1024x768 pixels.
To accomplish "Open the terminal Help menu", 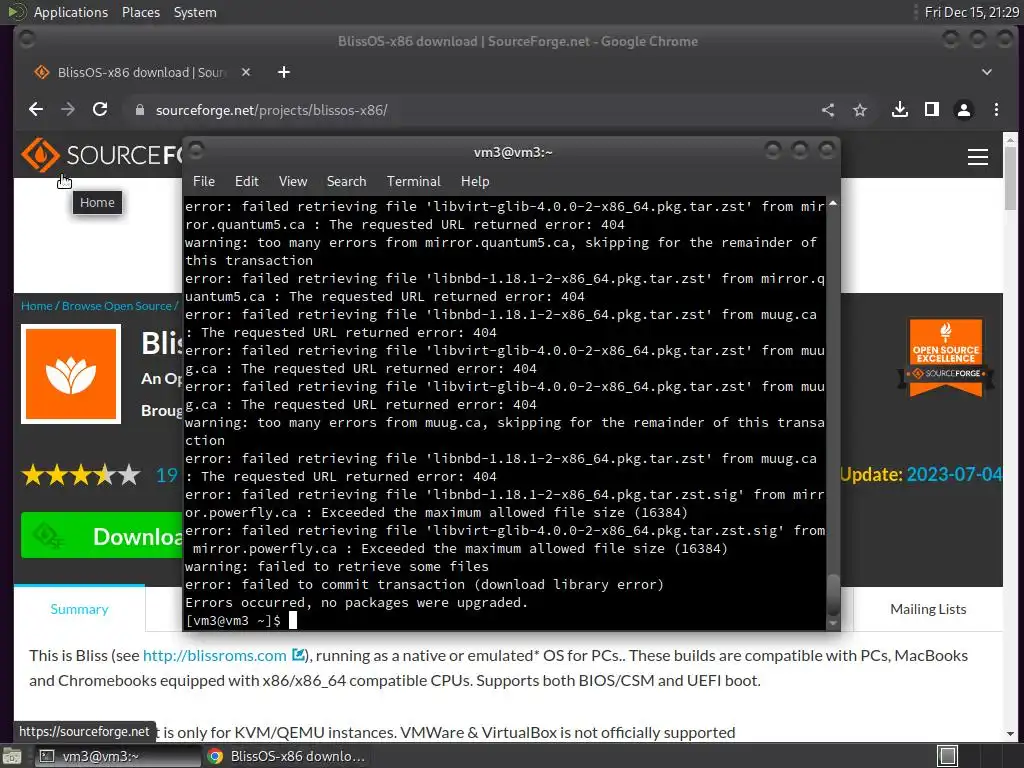I will point(475,181).
